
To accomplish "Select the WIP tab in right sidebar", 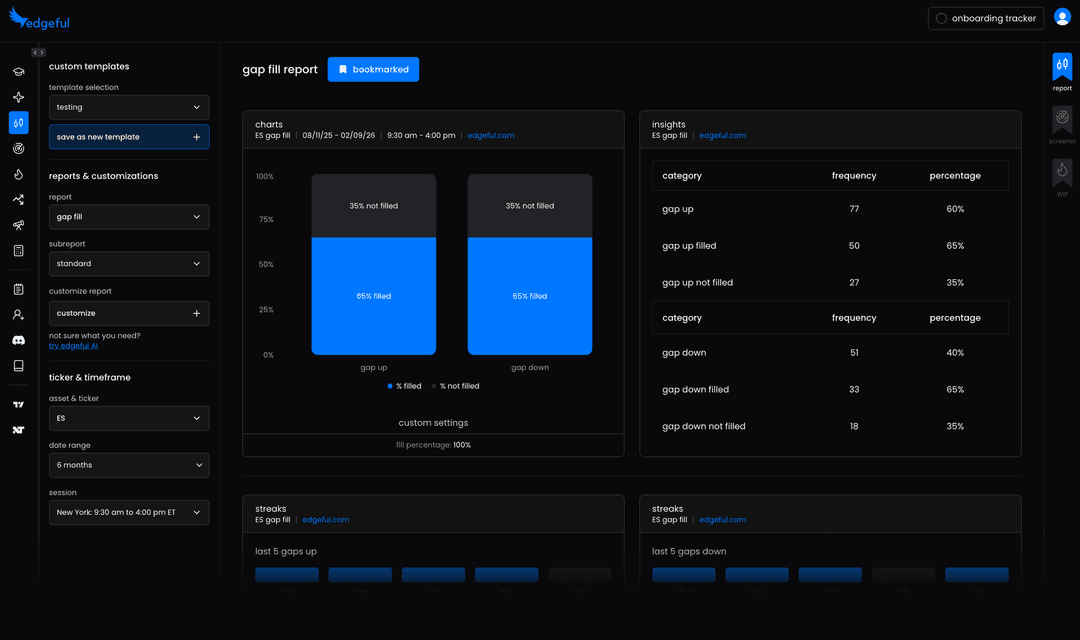I will (x=1061, y=172).
